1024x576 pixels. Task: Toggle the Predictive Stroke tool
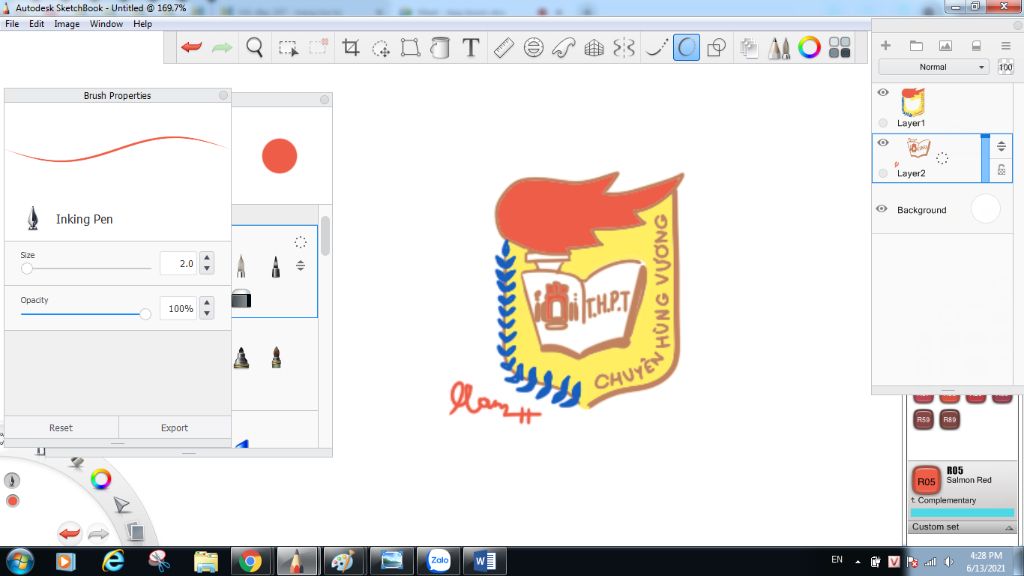click(x=686, y=47)
